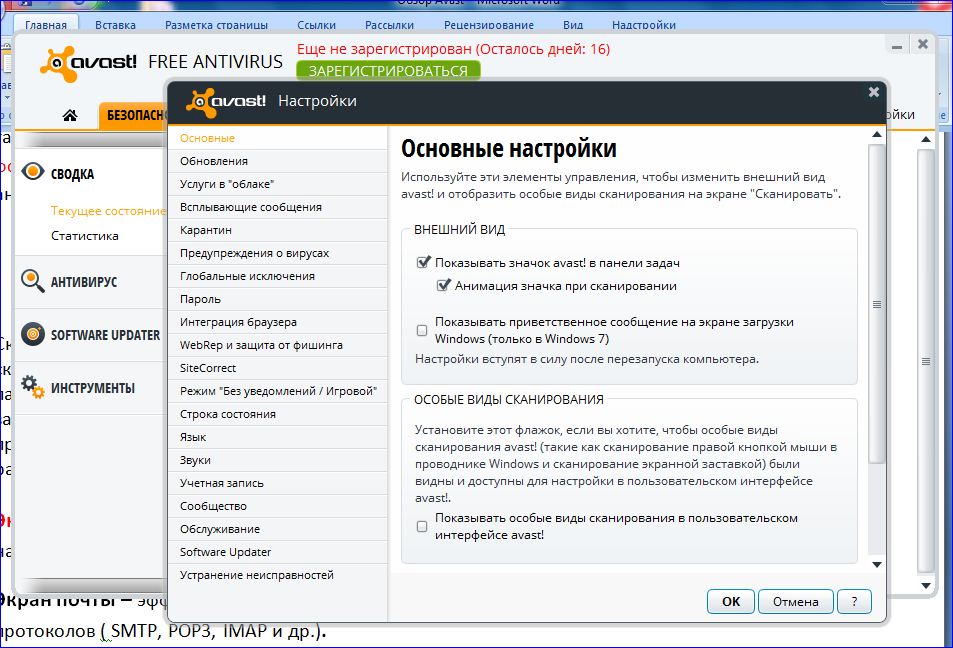Viewport: 953px width, 648px height.
Task: Open Word Вставка ribbon tab
Action: (x=115, y=25)
